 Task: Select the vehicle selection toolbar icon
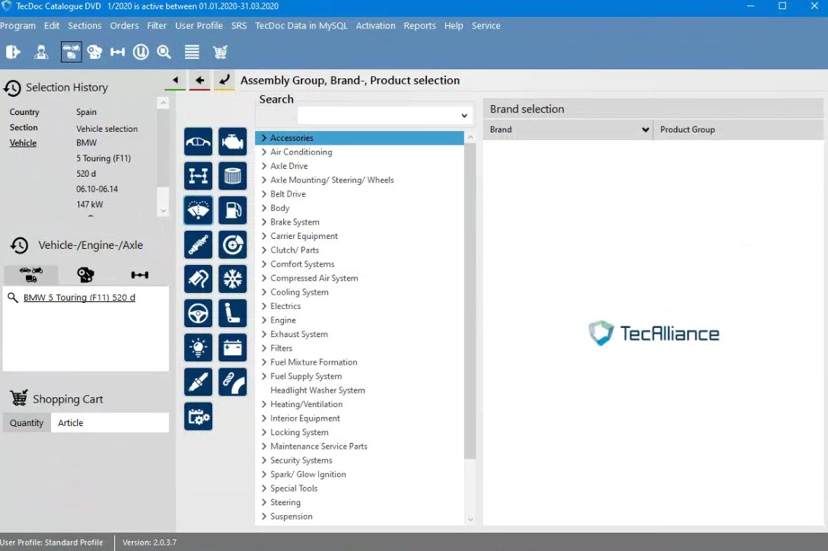tap(71, 52)
